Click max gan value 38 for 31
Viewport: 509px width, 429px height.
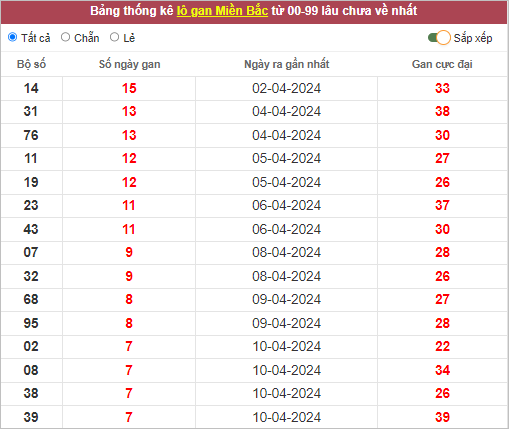[442, 111]
